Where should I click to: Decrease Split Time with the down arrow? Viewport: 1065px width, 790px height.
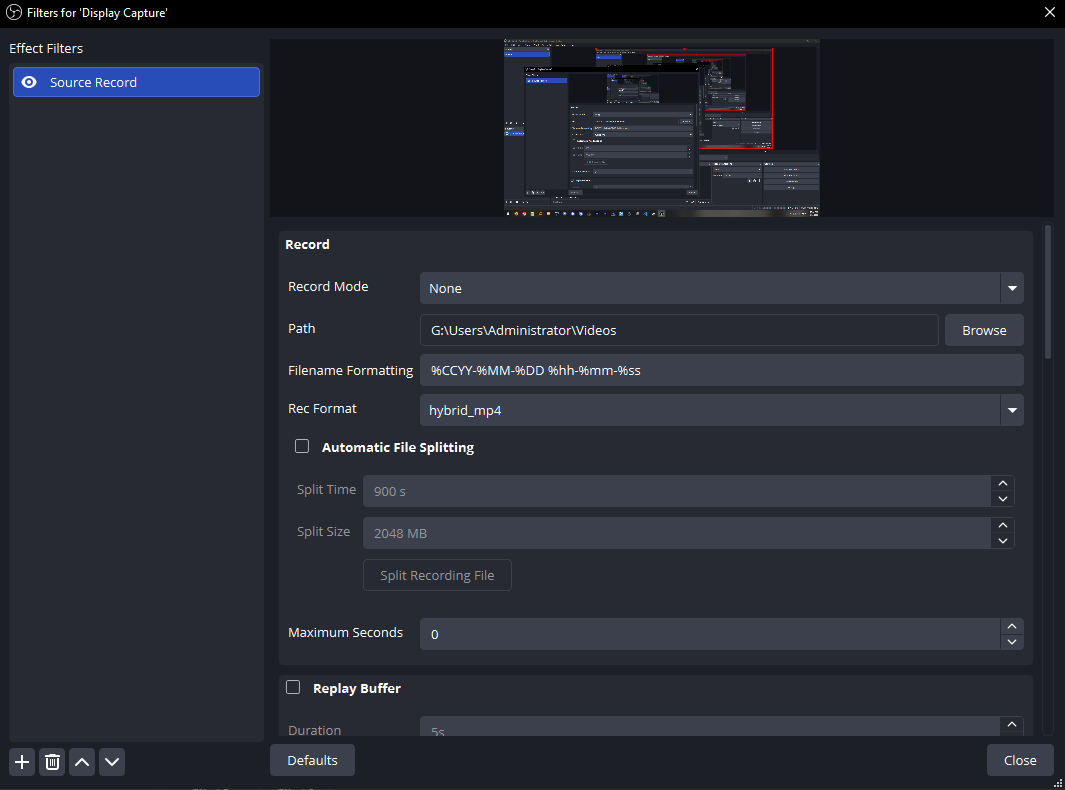(1003, 499)
